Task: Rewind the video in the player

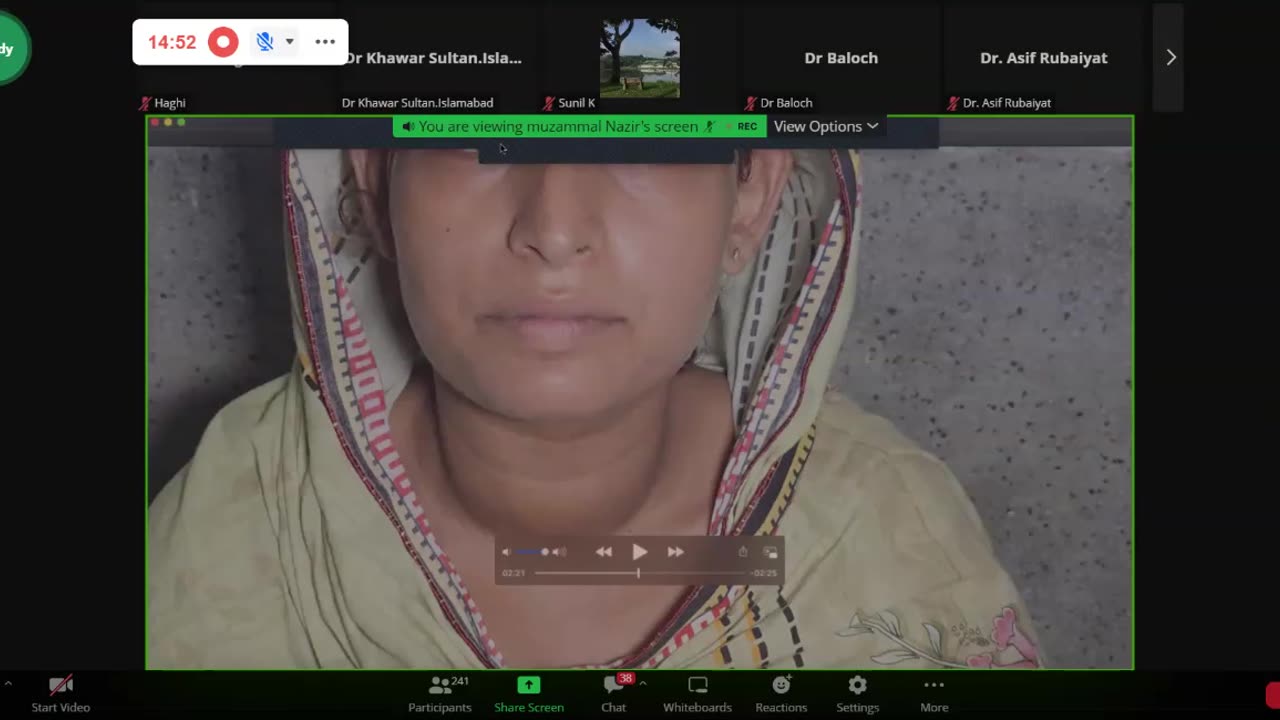Action: point(604,552)
